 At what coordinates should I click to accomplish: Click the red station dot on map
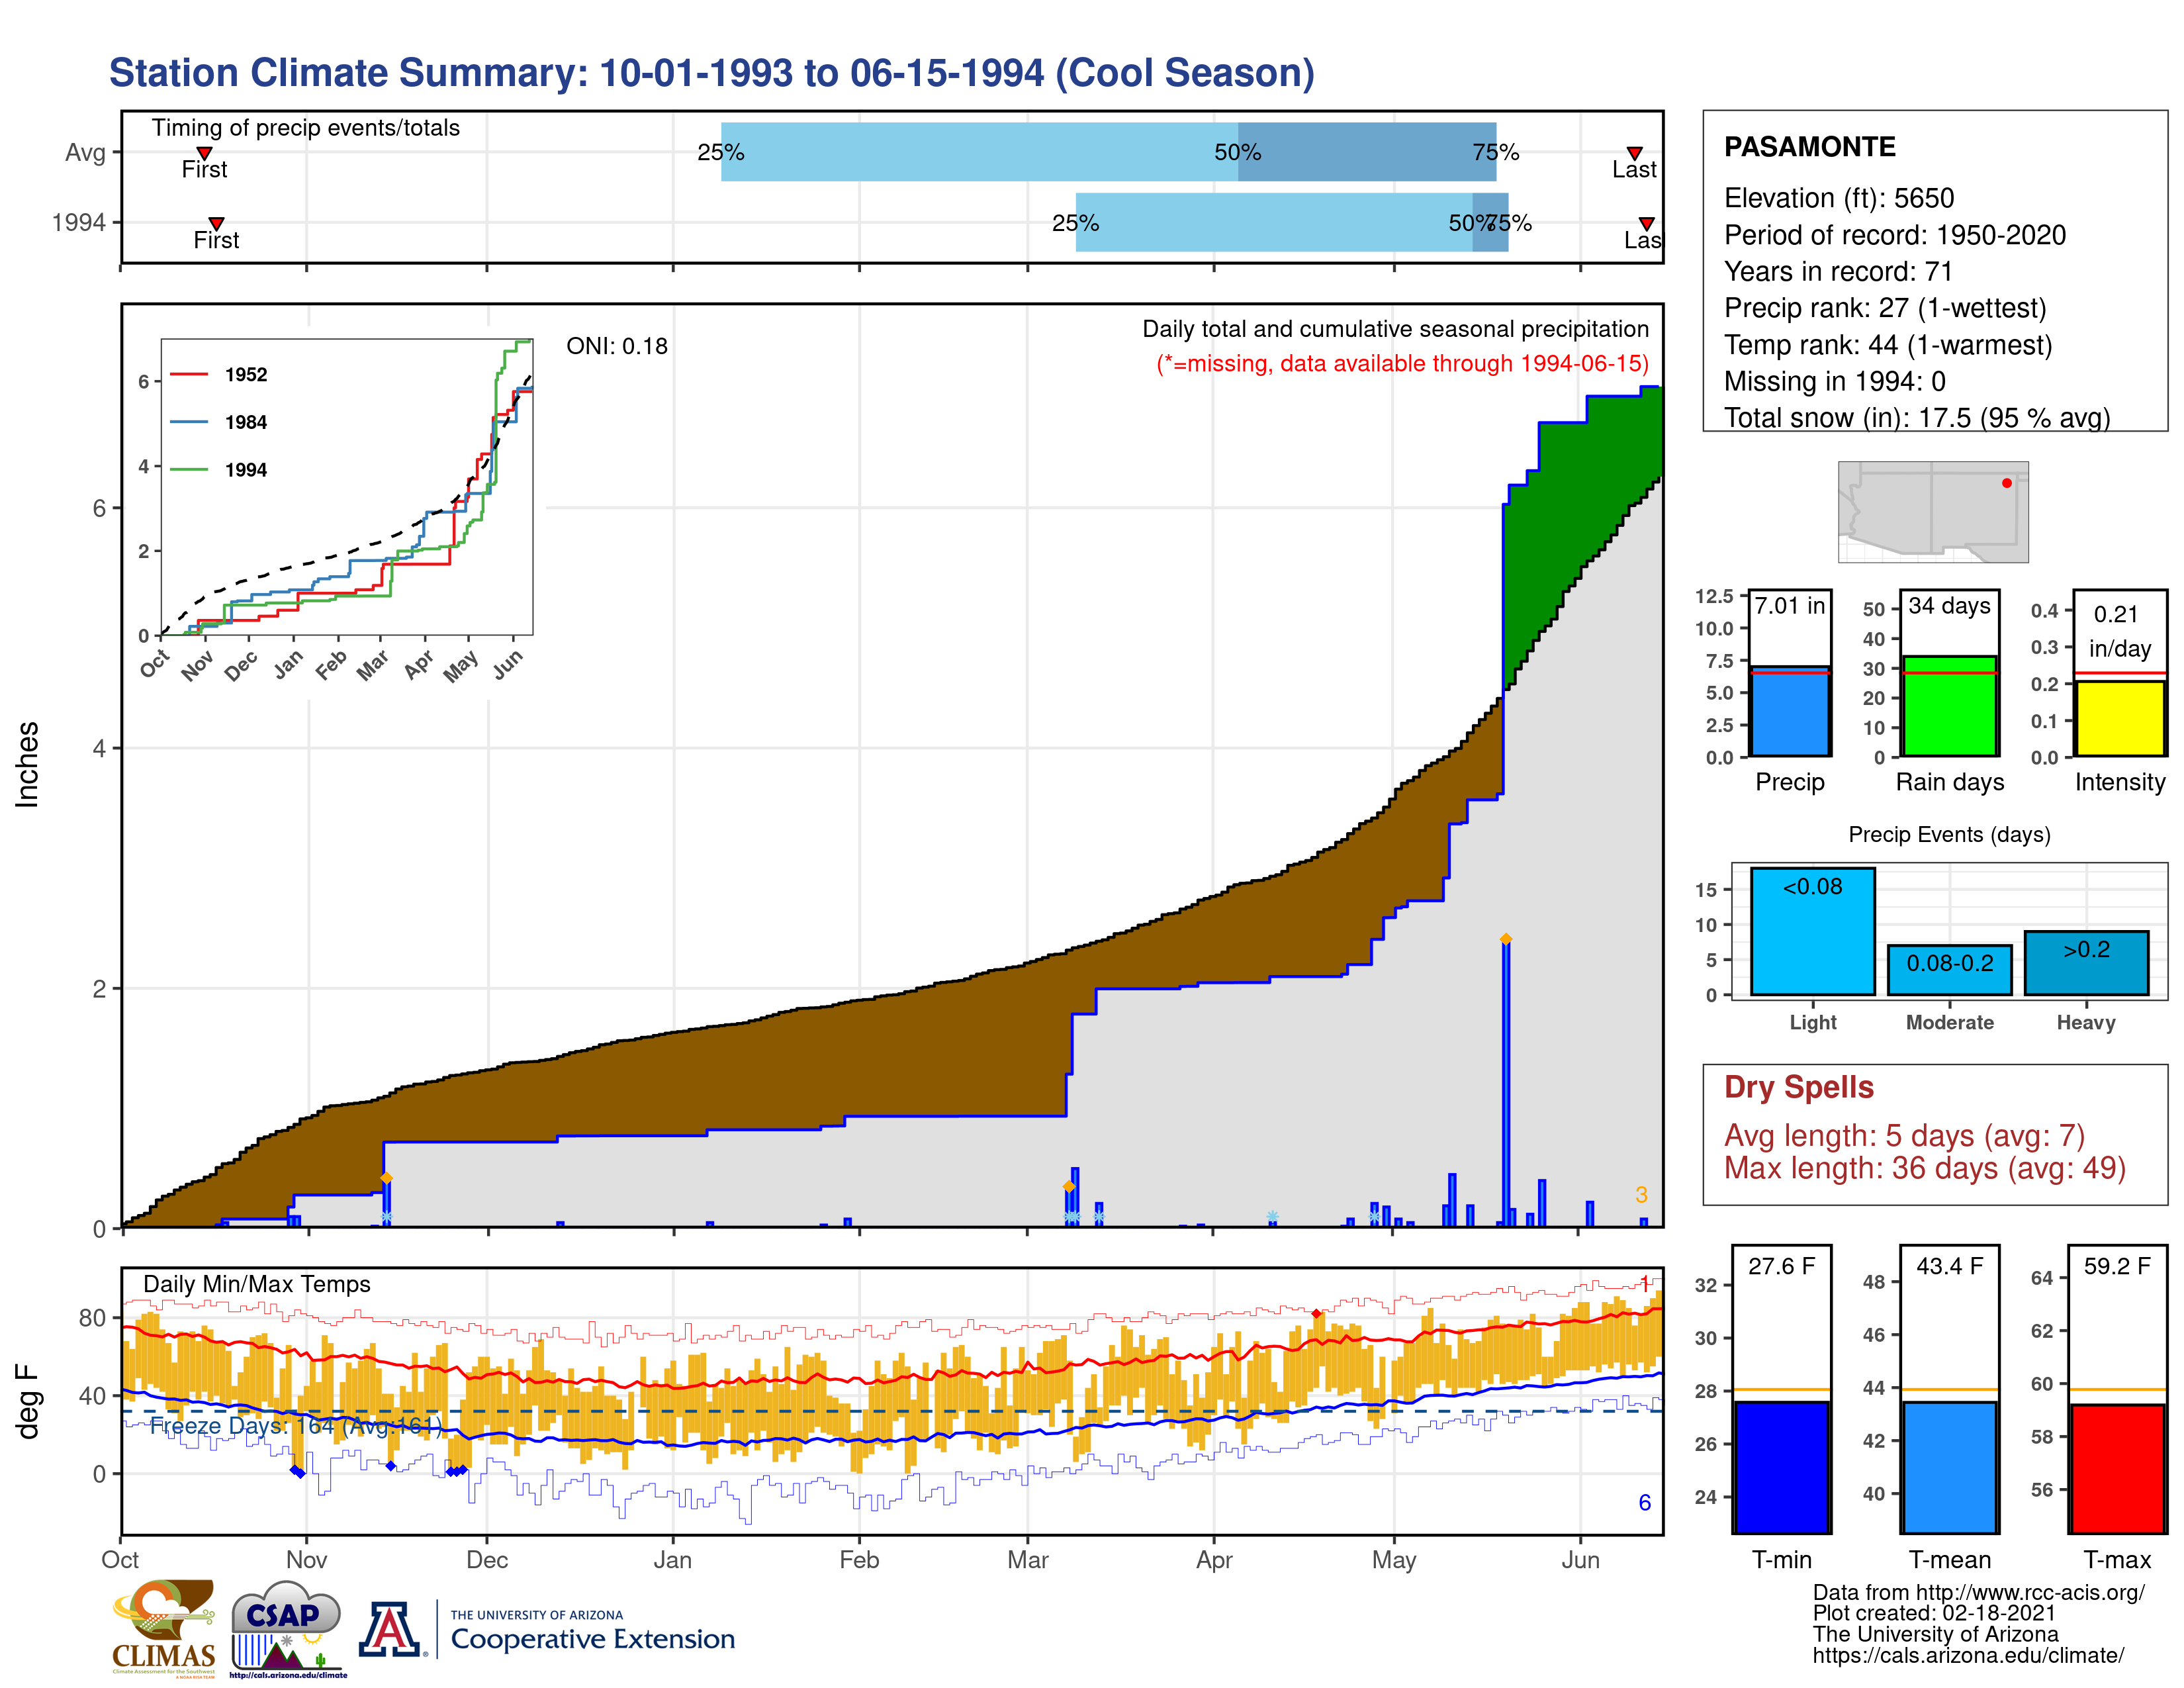tap(2006, 483)
